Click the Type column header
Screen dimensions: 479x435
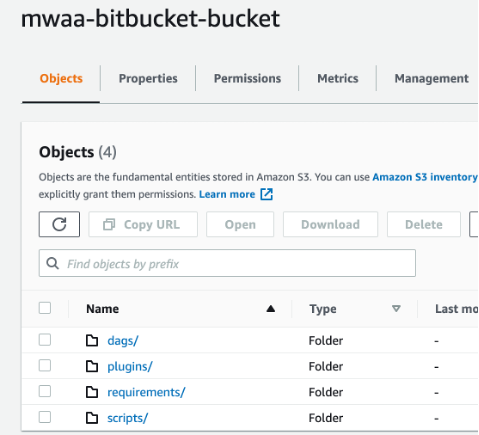coord(323,309)
